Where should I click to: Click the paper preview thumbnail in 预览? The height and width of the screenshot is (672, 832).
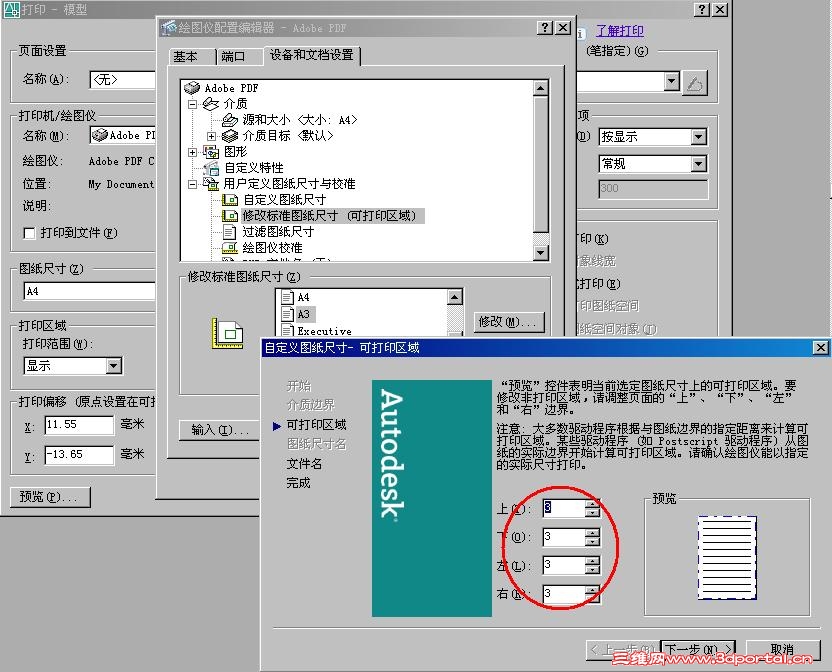coord(727,557)
